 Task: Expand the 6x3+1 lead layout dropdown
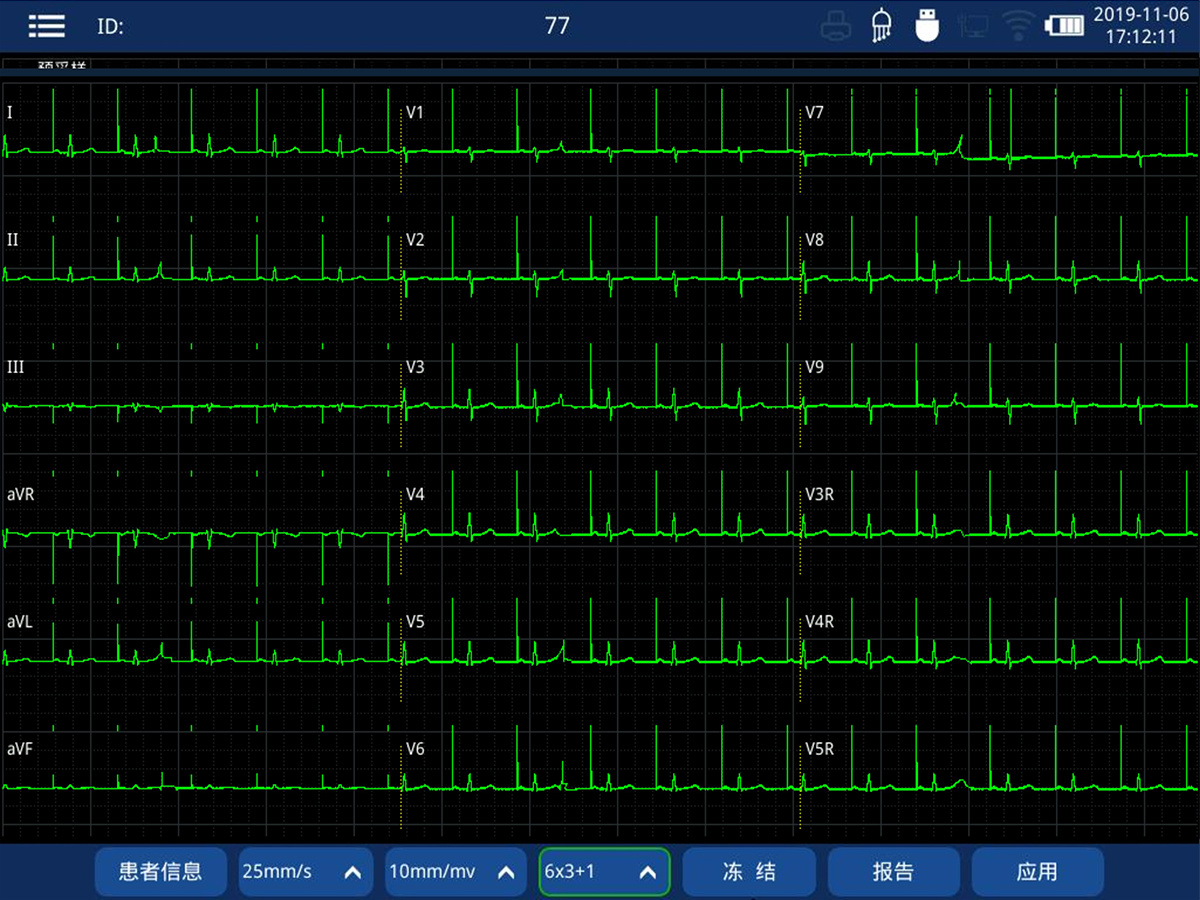(x=604, y=871)
